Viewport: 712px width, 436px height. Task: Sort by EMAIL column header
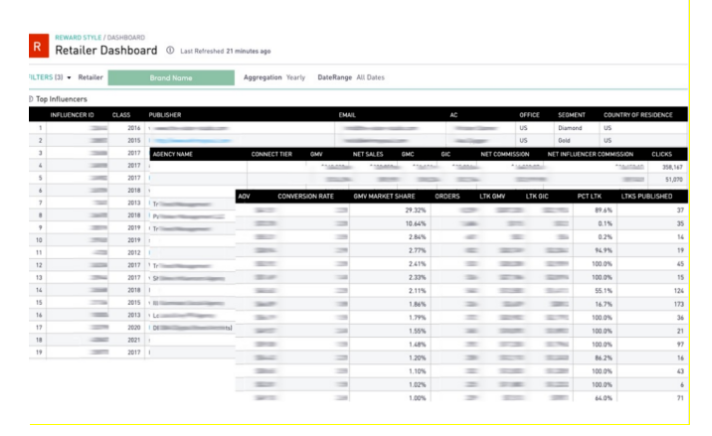[x=347, y=115]
